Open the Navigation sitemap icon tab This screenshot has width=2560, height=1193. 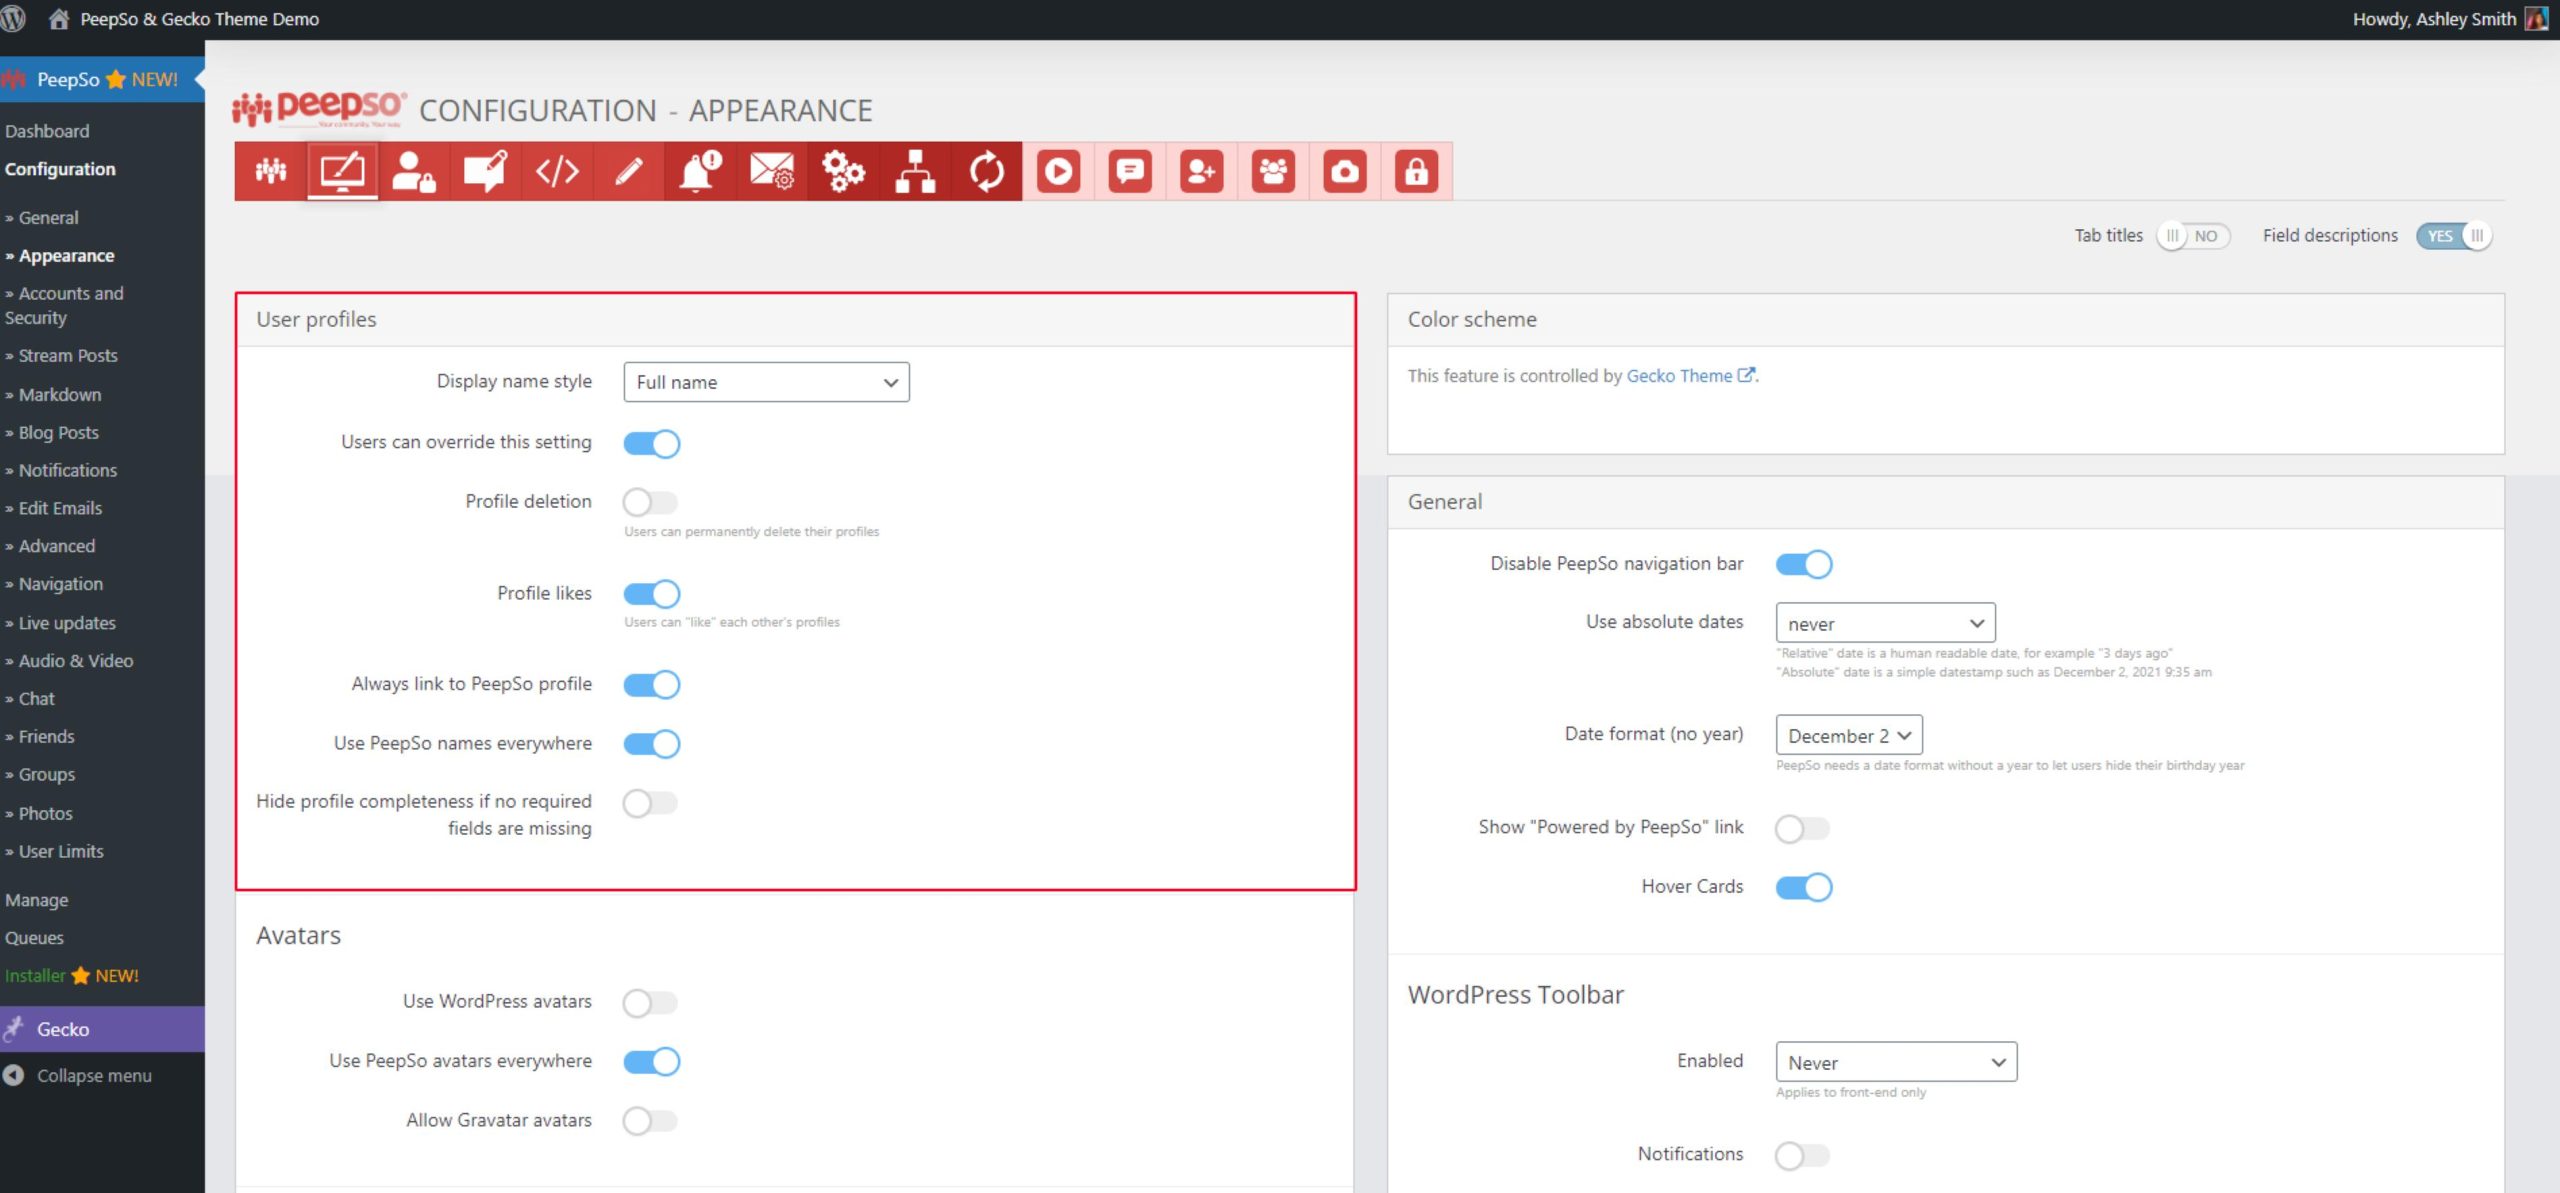915,171
